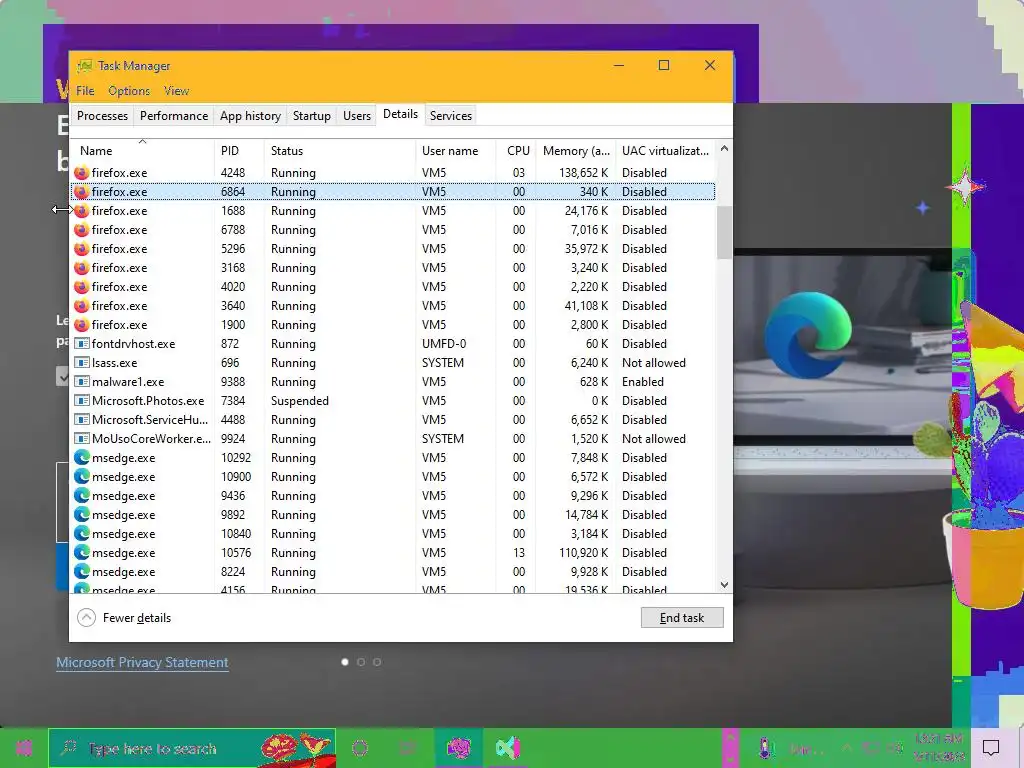Image resolution: width=1024 pixels, height=768 pixels.
Task: Select firefox.exe row with PID 4248
Action: [393, 172]
